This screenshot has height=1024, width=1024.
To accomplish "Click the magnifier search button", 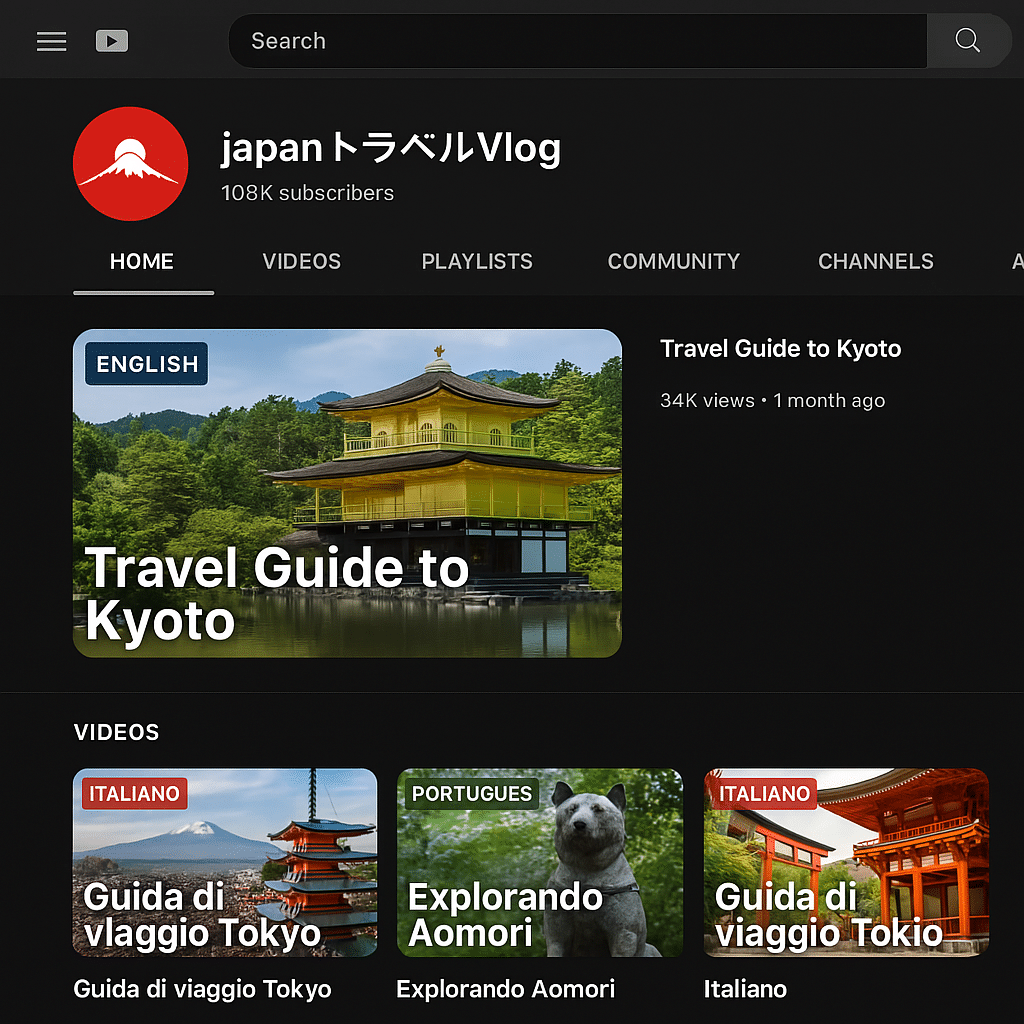I will (967, 40).
